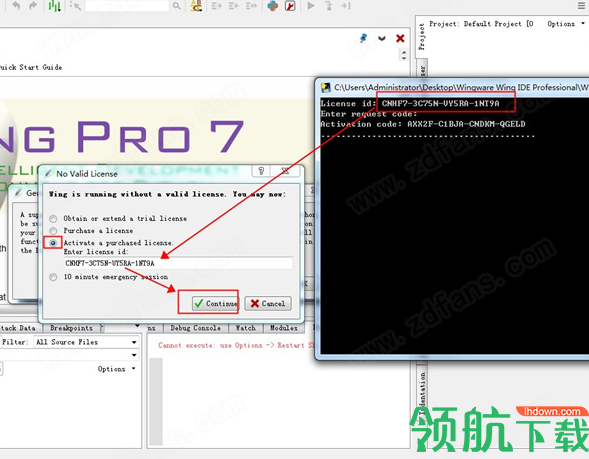The image size is (589, 459).
Task: Select Activate a purchased license radio
Action: click(53, 243)
